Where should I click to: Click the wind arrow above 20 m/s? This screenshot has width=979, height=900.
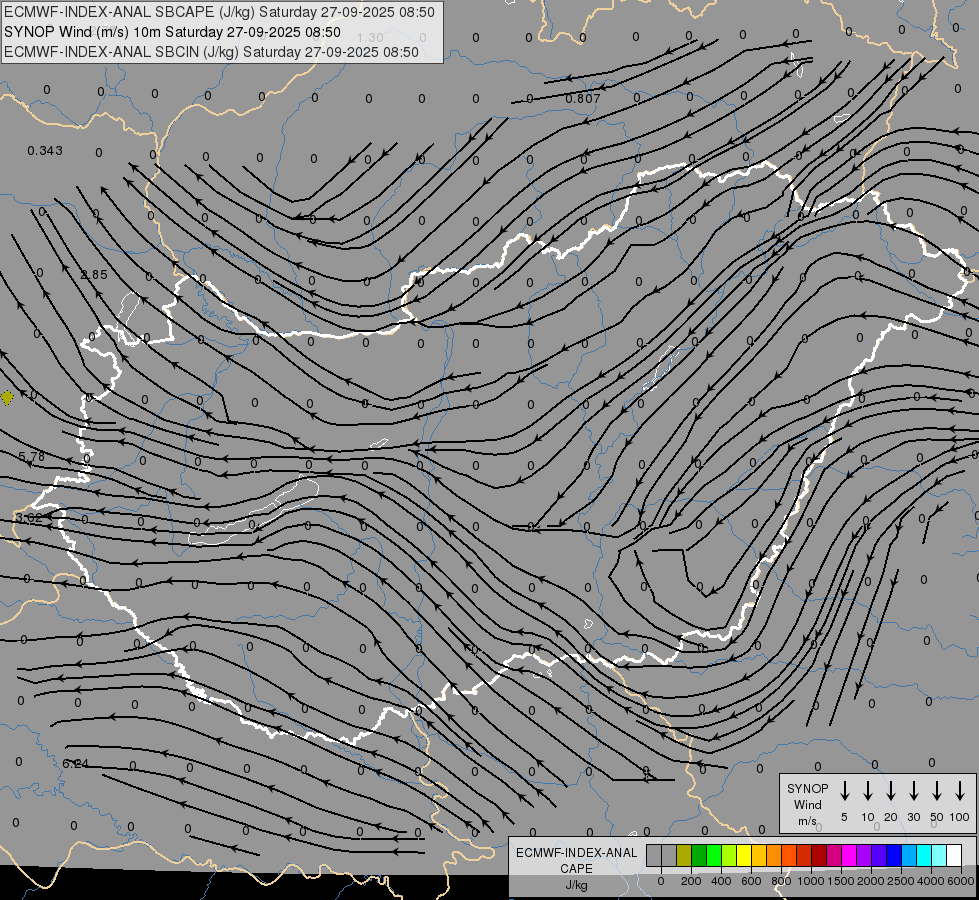point(891,791)
